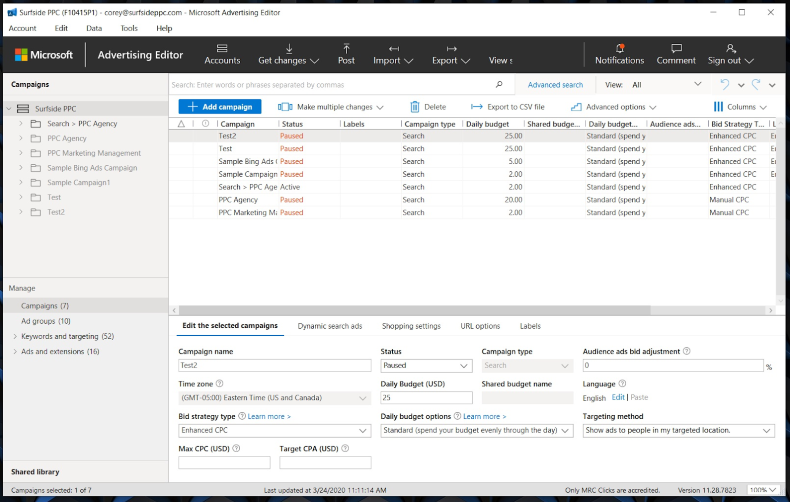
Task: Export to CSV file
Action: pos(507,107)
